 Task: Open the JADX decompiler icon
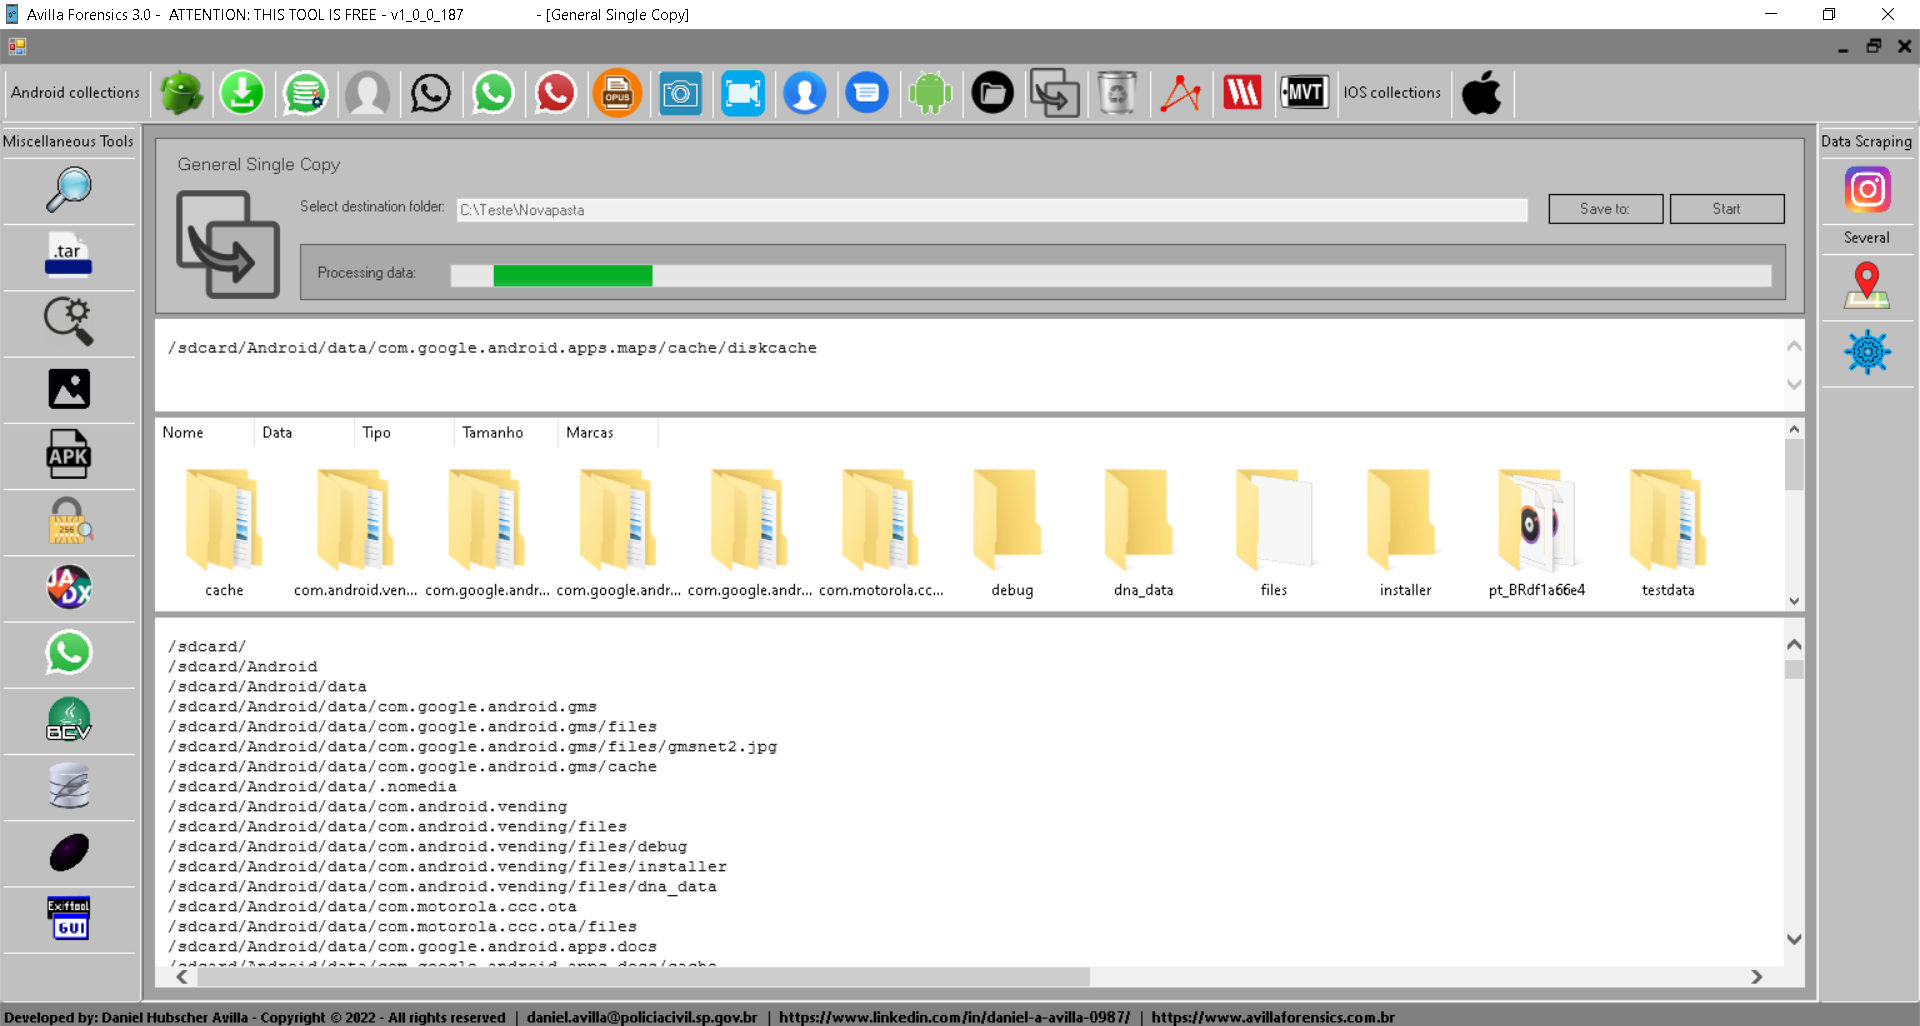pyautogui.click(x=69, y=587)
